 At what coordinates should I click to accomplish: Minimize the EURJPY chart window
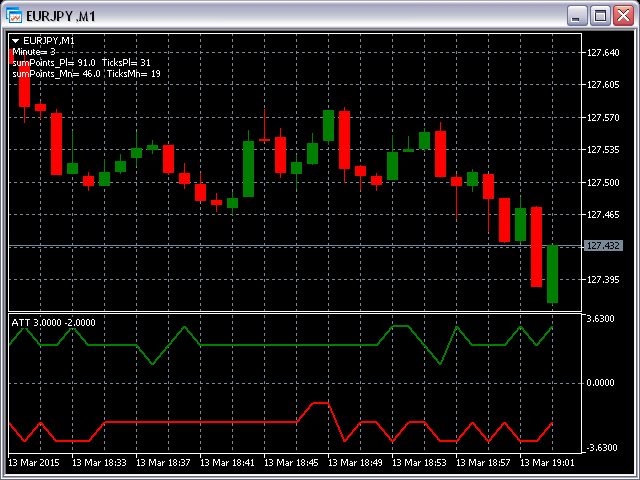[575, 16]
